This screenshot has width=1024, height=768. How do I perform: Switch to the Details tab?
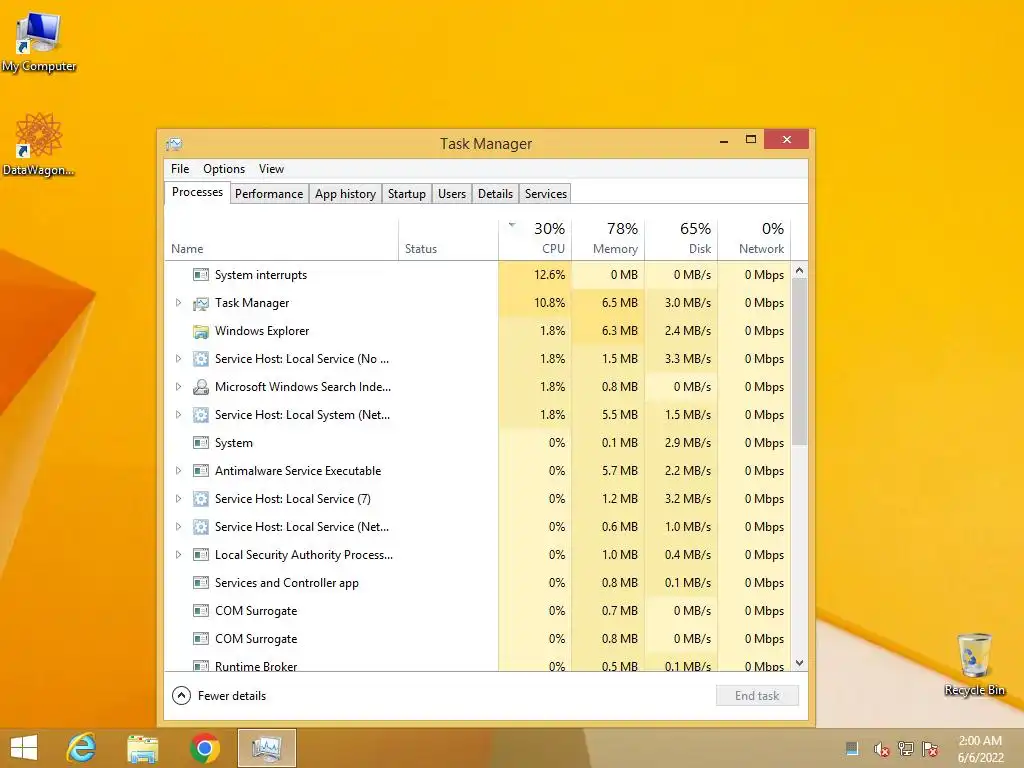pyautogui.click(x=495, y=194)
